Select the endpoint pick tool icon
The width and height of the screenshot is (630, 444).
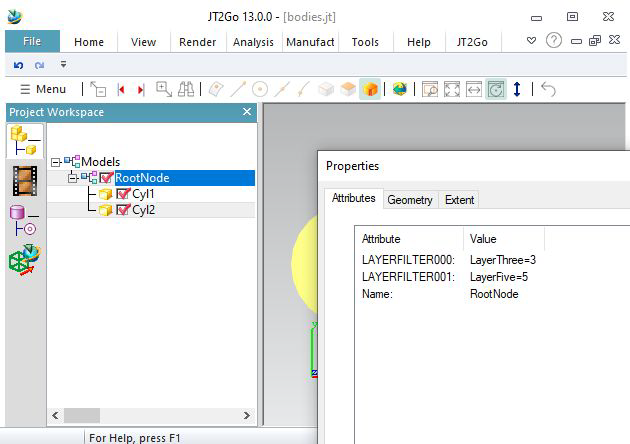coord(304,89)
